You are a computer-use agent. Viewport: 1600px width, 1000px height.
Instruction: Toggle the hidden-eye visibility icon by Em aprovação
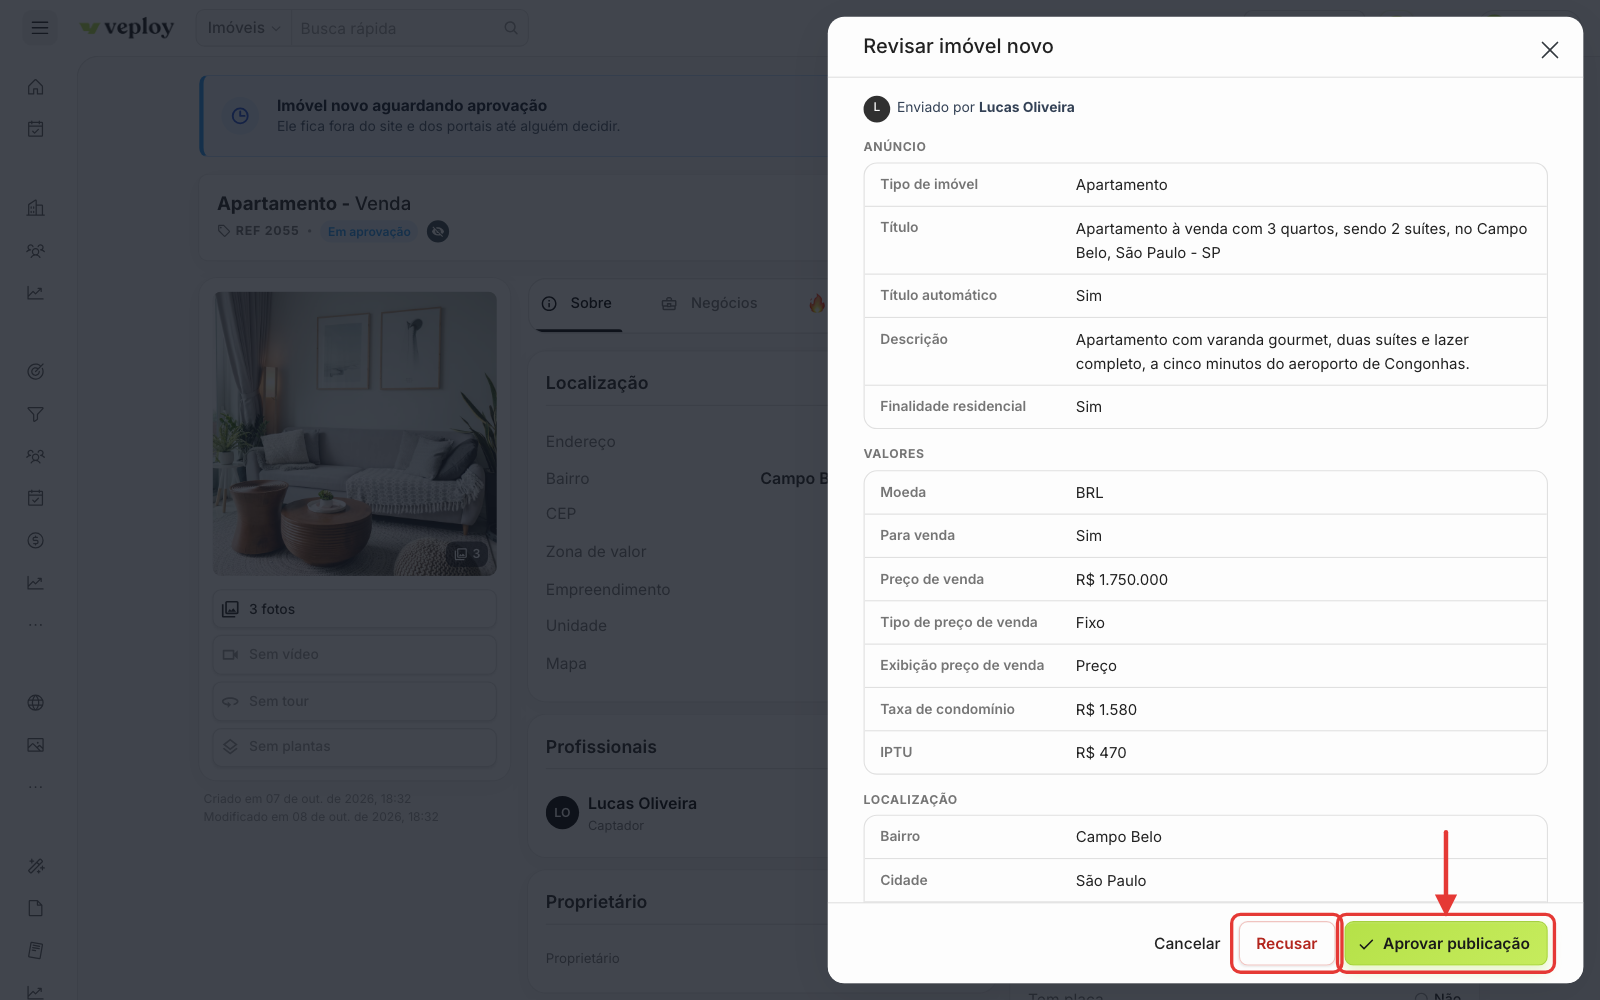pyautogui.click(x=438, y=232)
